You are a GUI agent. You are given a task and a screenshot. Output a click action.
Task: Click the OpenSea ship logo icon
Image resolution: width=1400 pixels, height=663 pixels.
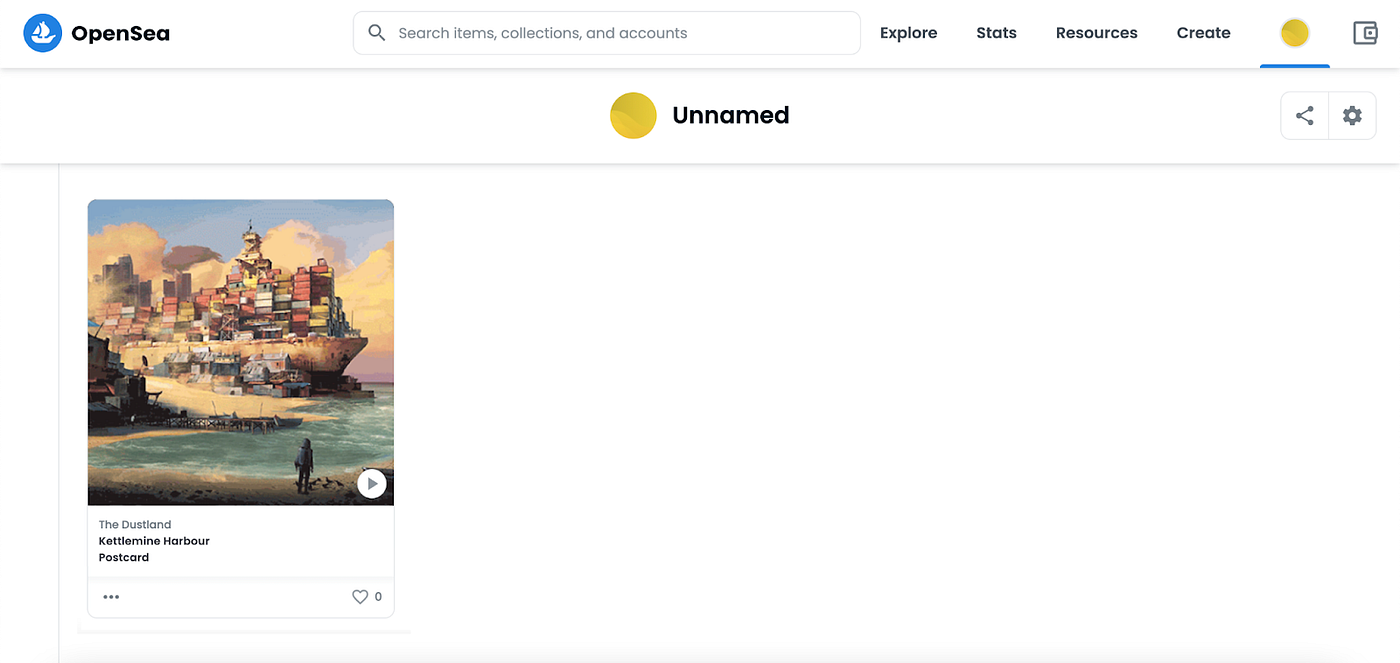click(43, 33)
